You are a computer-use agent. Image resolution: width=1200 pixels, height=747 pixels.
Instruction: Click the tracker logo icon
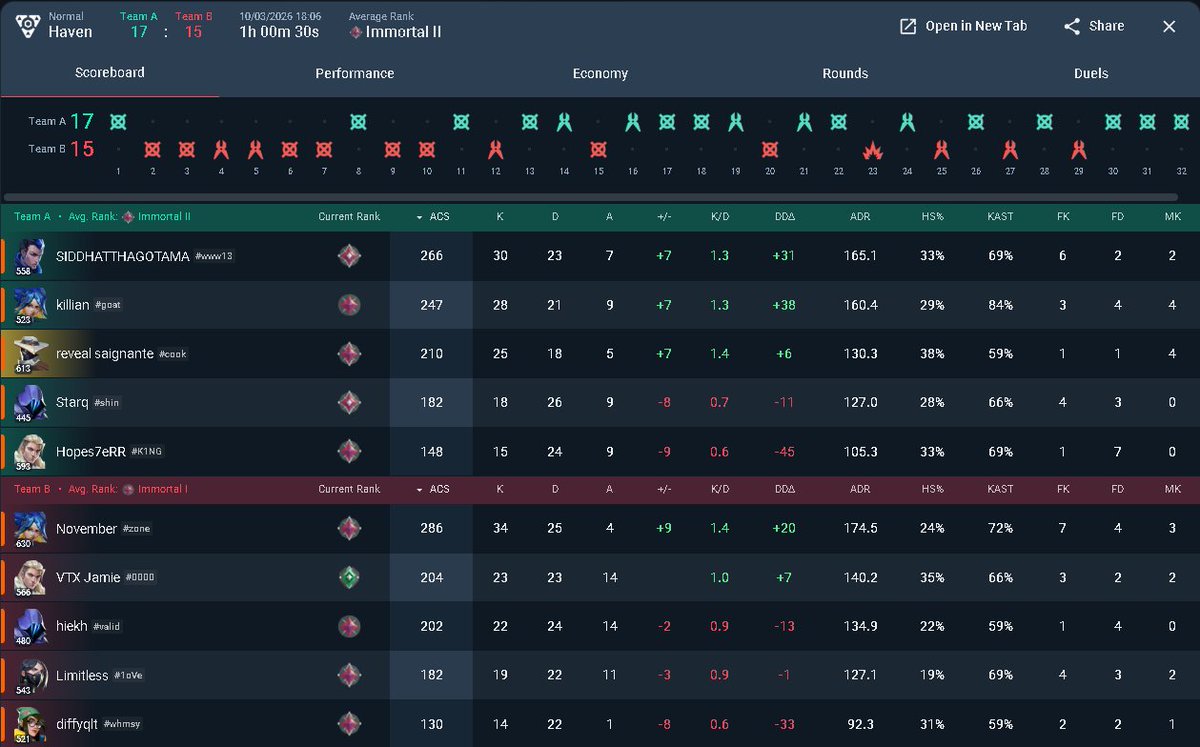pyautogui.click(x=28, y=25)
